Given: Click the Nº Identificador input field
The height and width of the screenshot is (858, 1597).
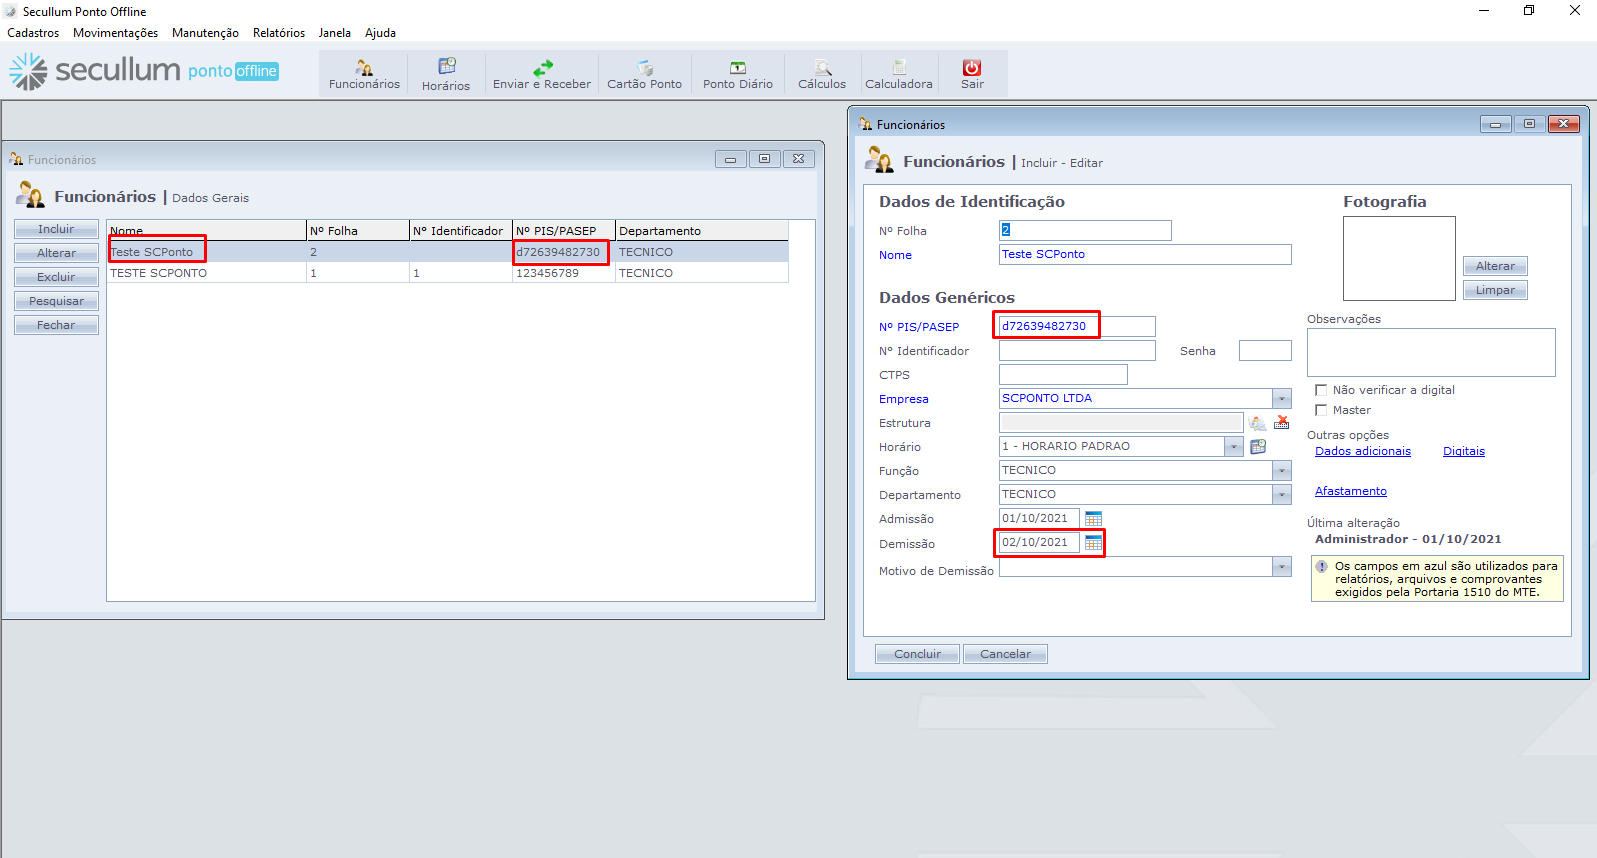Looking at the screenshot, I should click(x=1077, y=350).
